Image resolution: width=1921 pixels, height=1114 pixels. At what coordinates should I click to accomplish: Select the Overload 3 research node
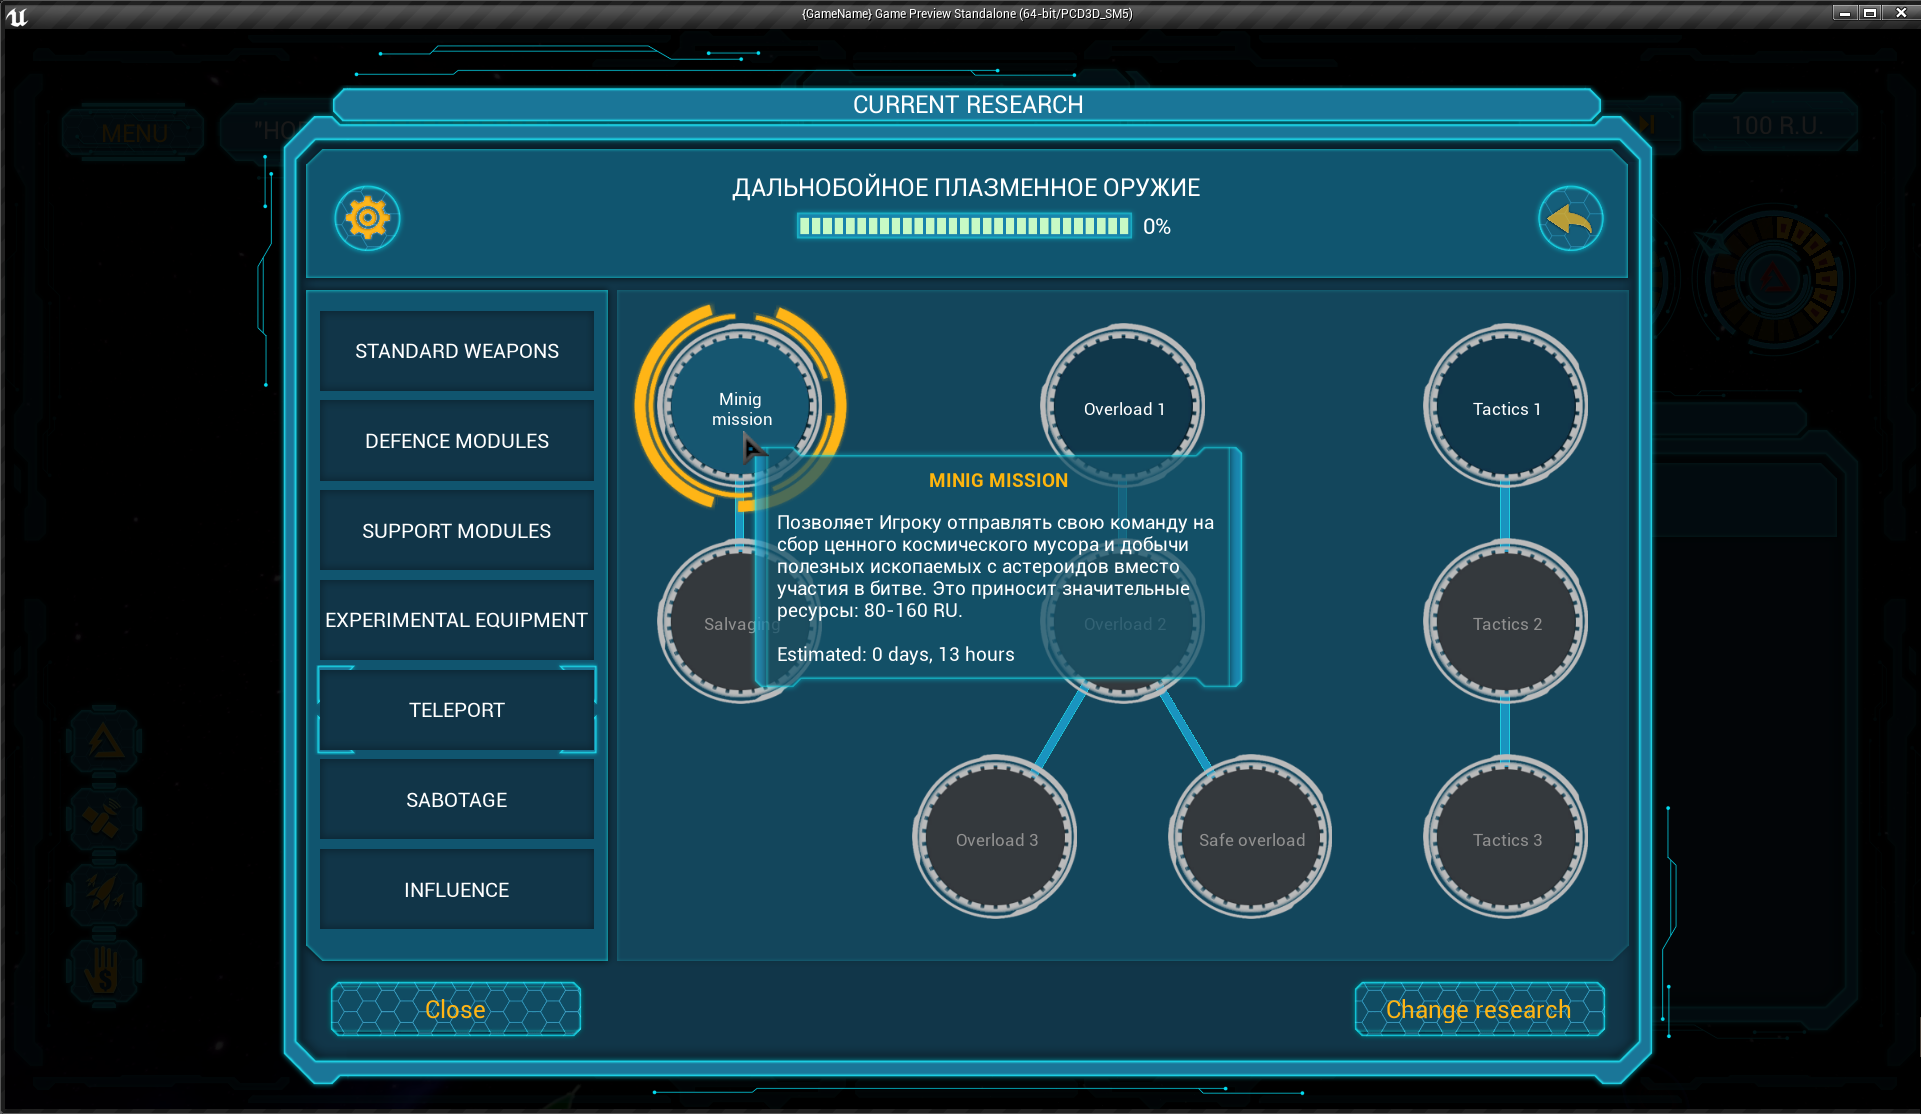(x=996, y=839)
